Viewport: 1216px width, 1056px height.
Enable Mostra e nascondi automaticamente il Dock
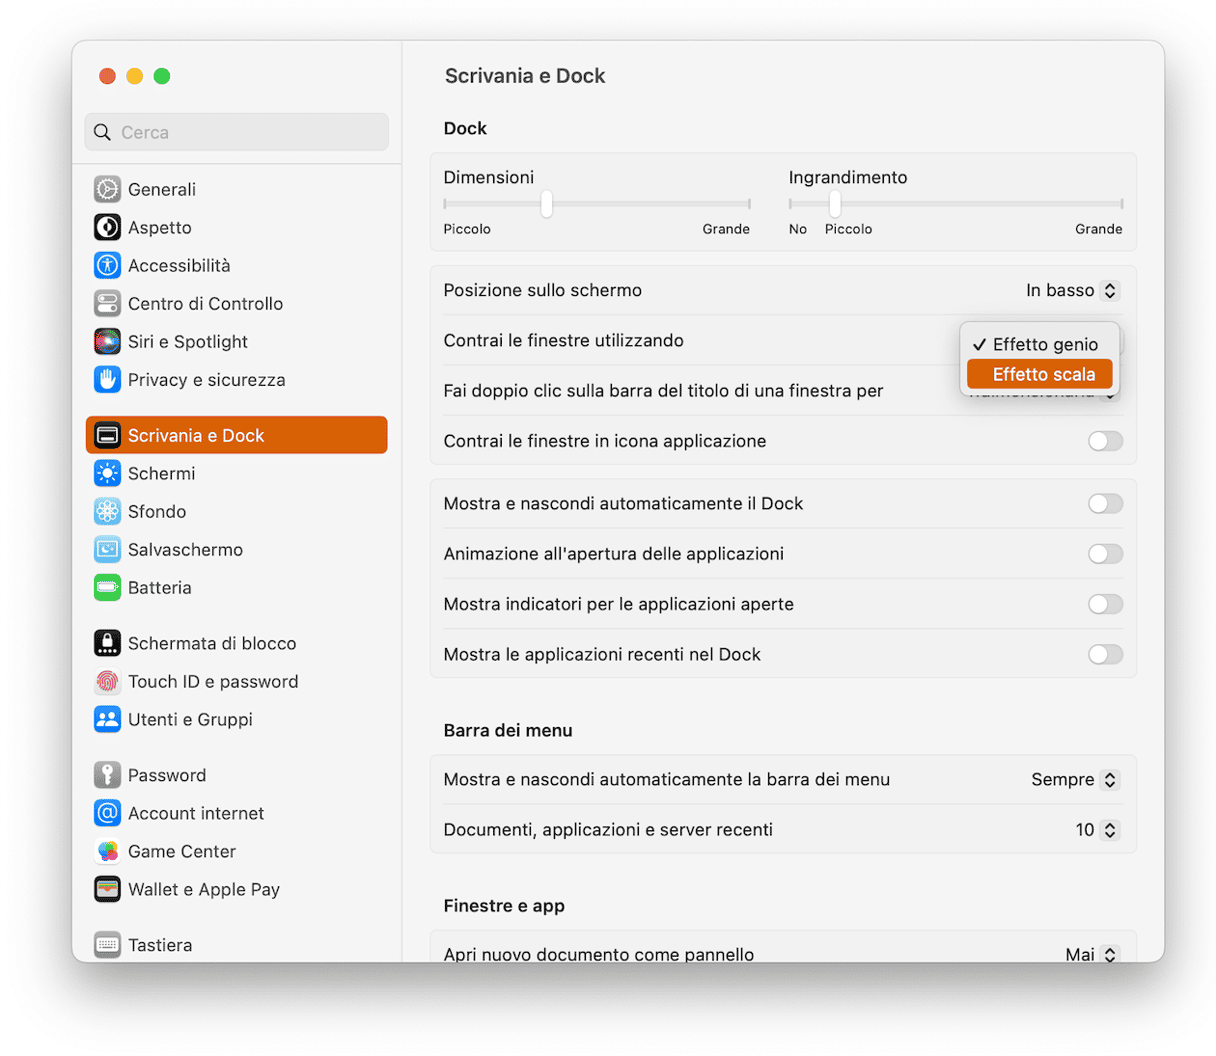[x=1104, y=503]
